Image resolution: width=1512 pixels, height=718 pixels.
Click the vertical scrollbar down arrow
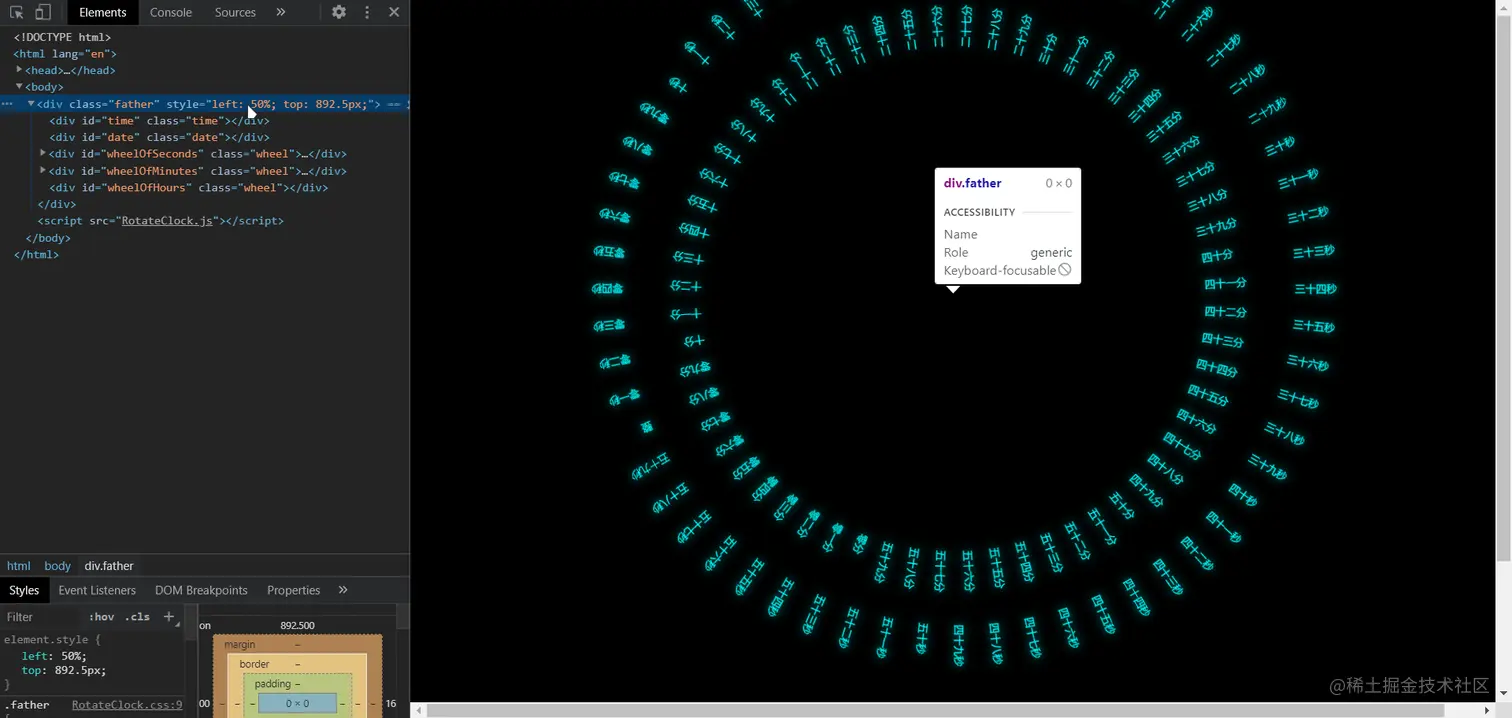click(x=1504, y=693)
